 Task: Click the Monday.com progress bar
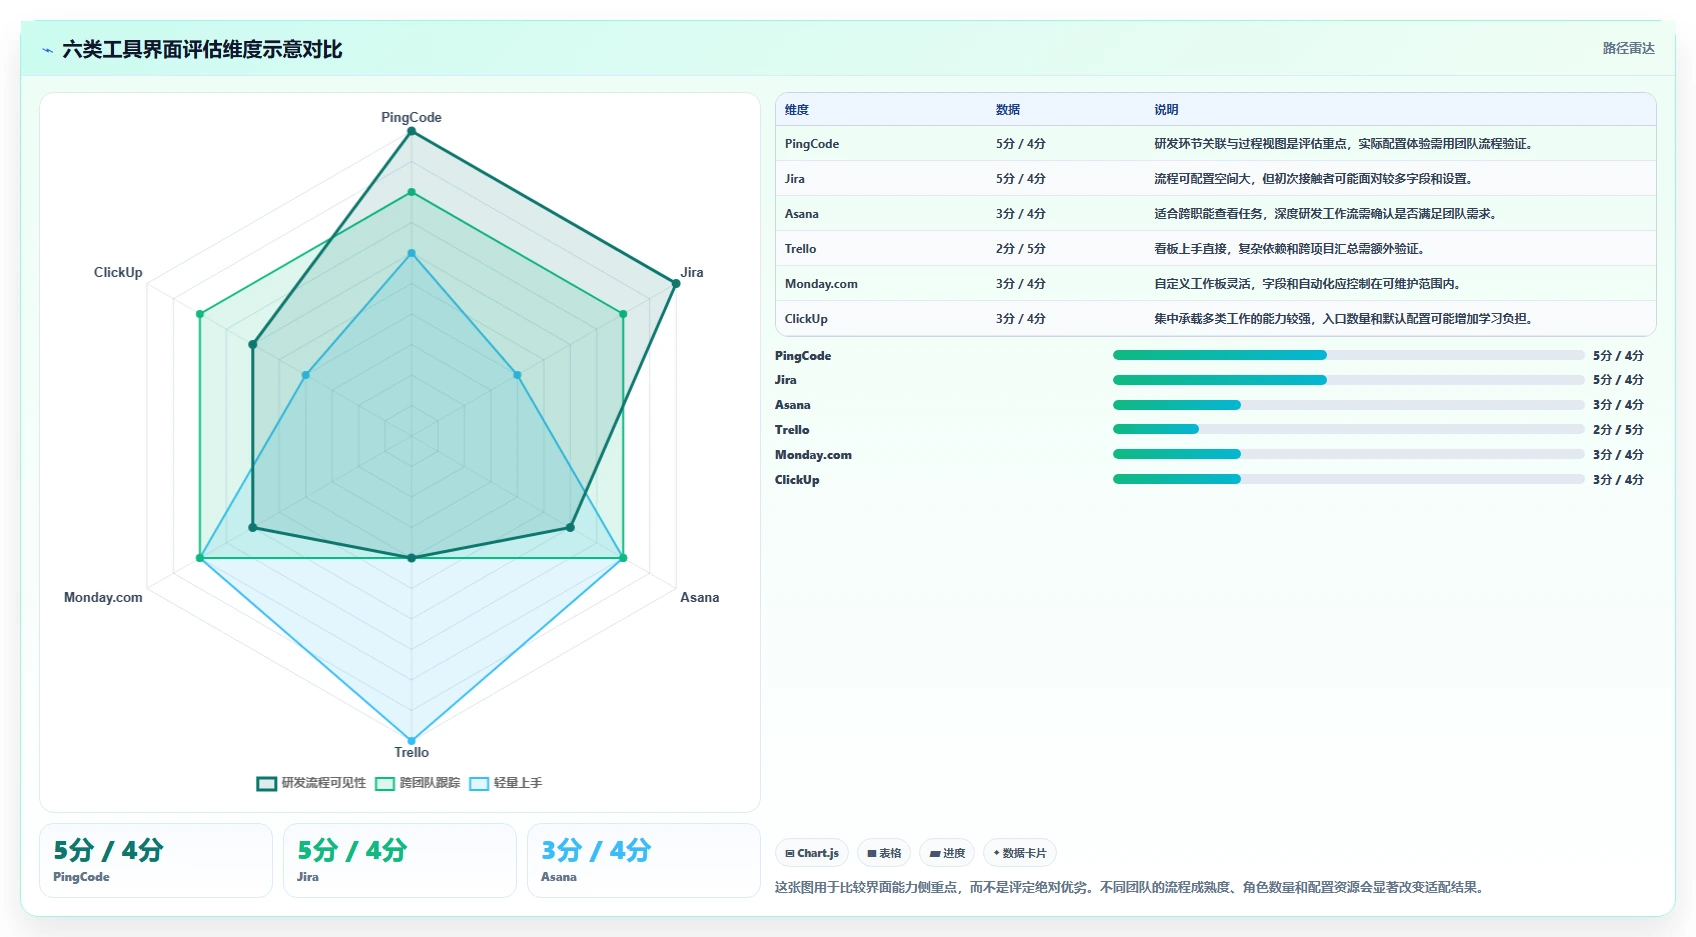[x=1348, y=454]
